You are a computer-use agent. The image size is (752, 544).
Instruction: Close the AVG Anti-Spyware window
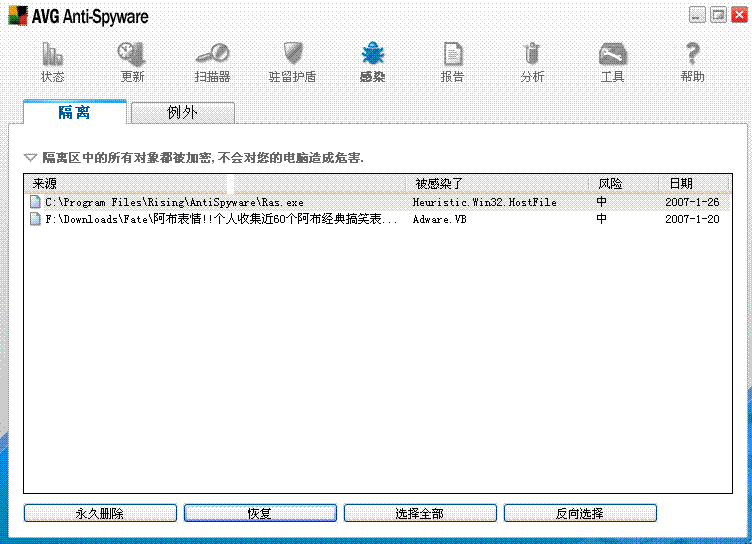pos(739,15)
